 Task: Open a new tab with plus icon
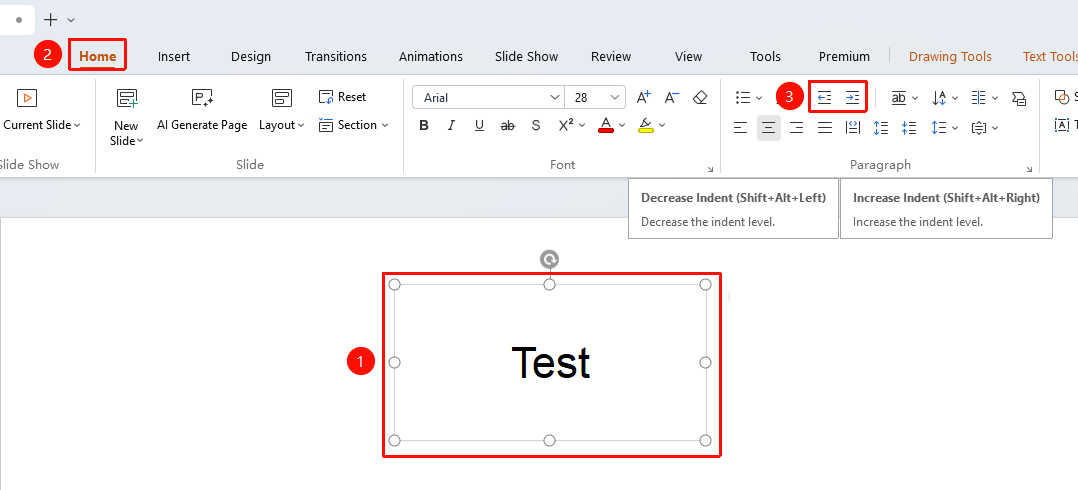(50, 20)
